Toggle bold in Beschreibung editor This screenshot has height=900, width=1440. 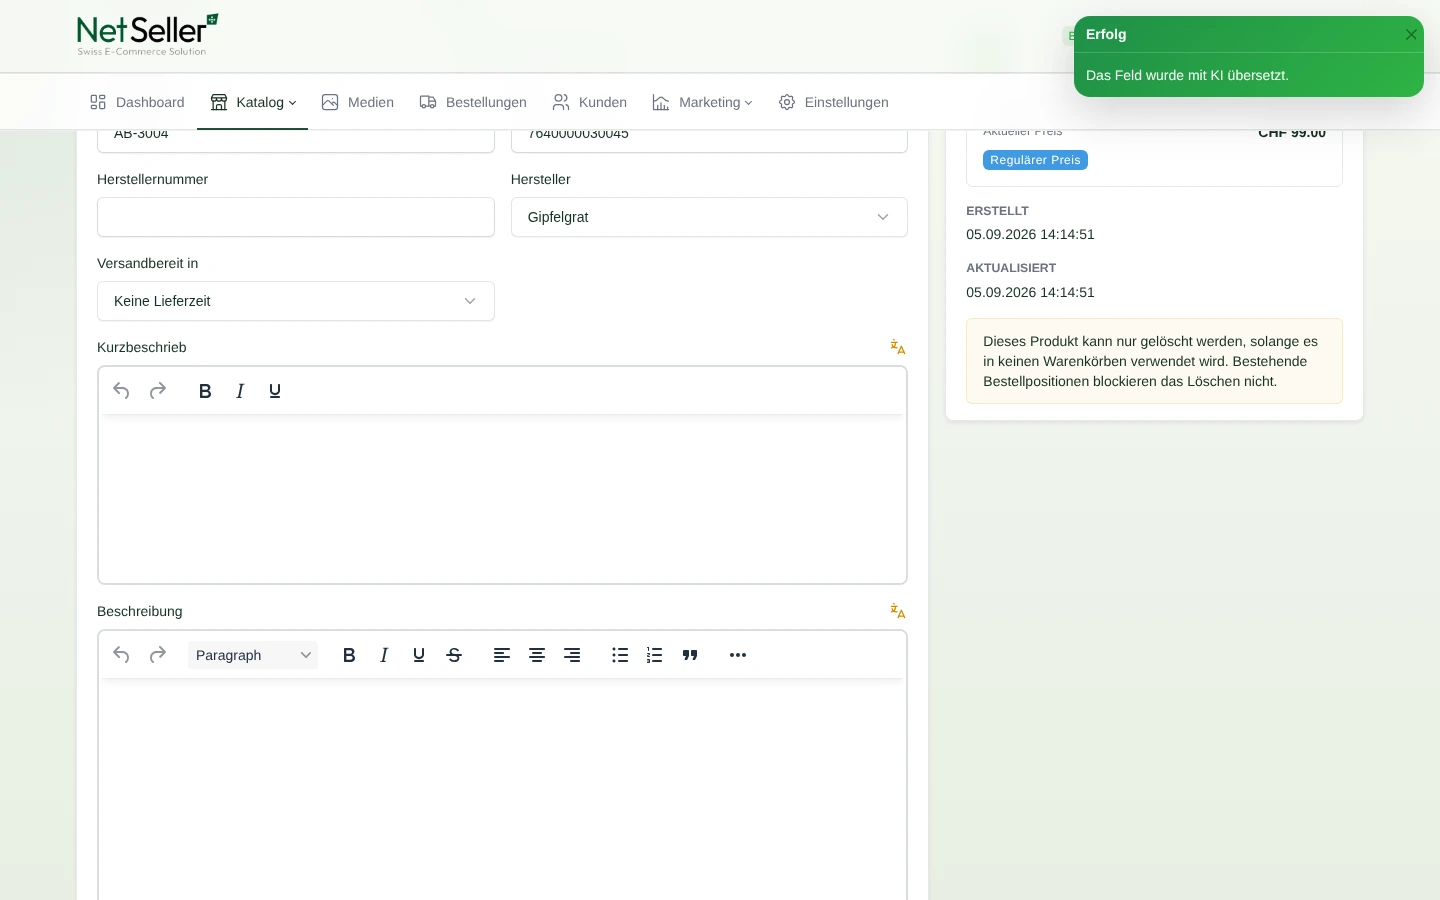(349, 655)
